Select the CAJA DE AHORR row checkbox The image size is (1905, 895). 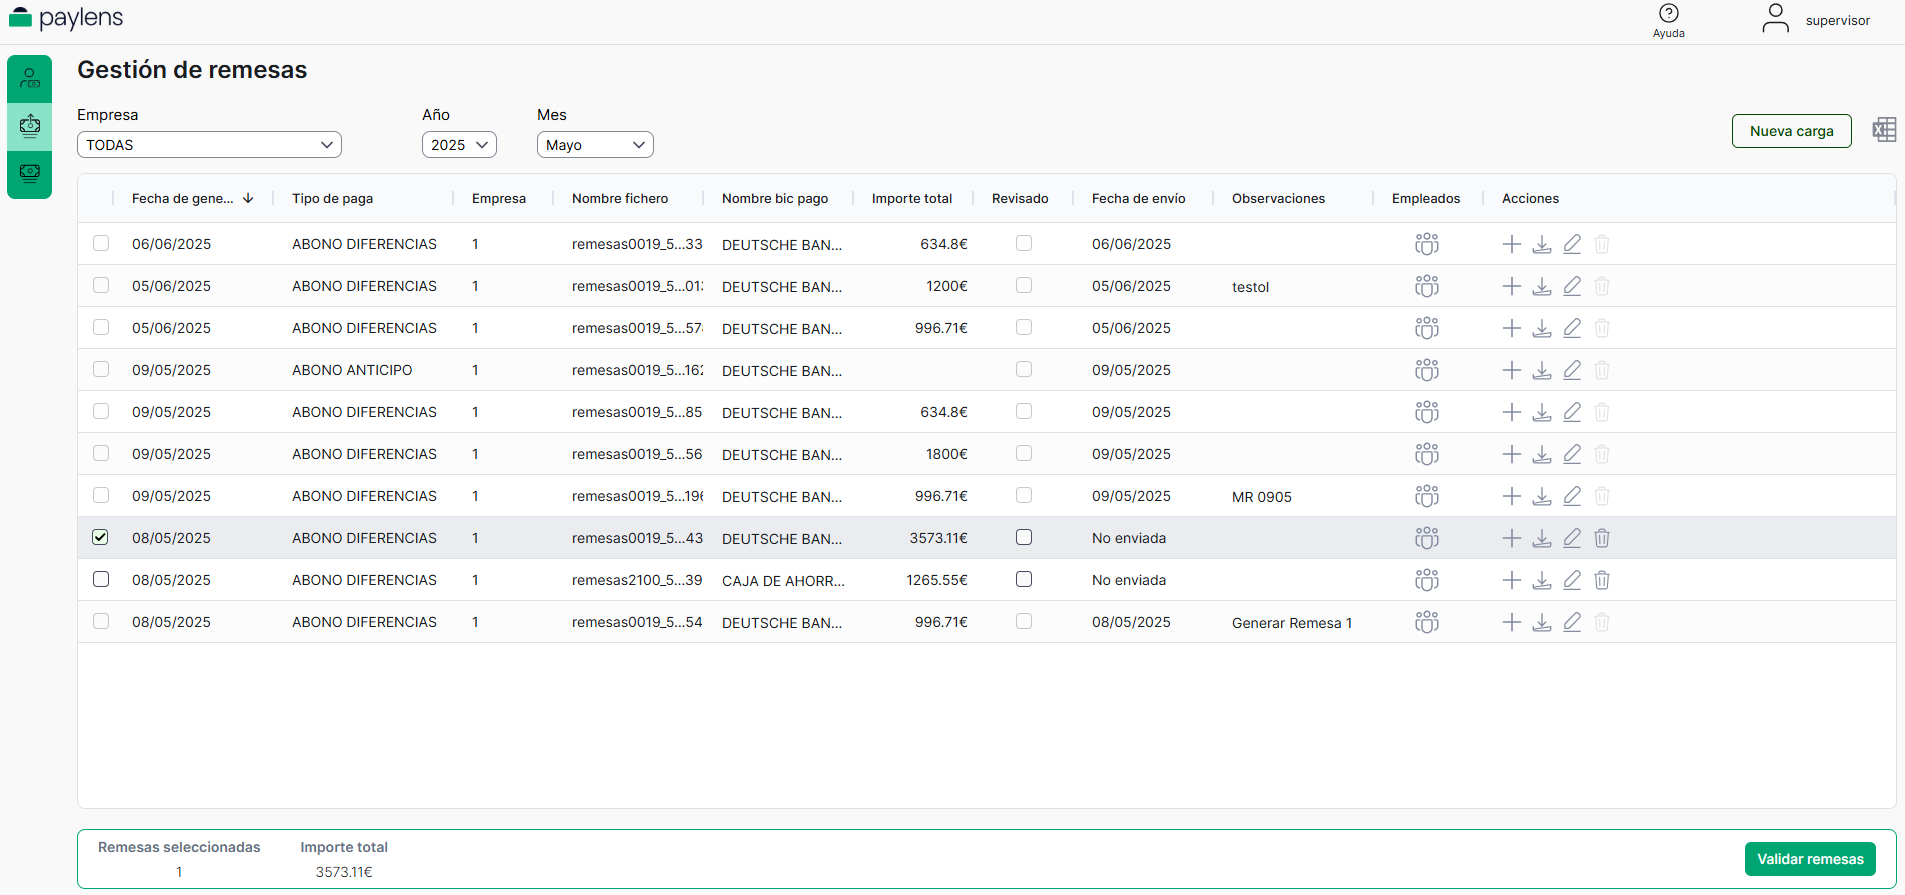[x=101, y=580]
